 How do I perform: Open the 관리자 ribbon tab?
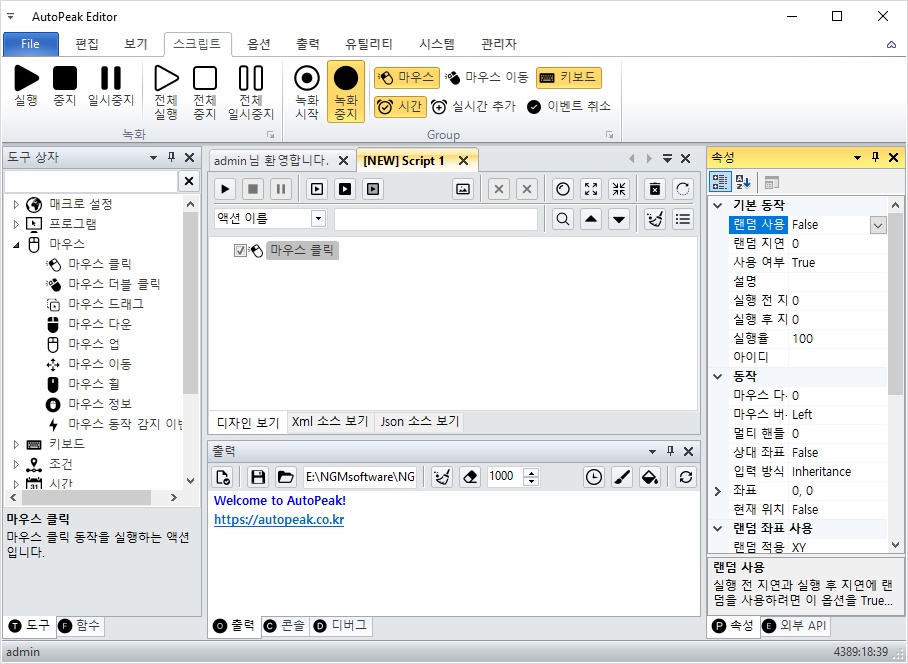click(x=499, y=44)
